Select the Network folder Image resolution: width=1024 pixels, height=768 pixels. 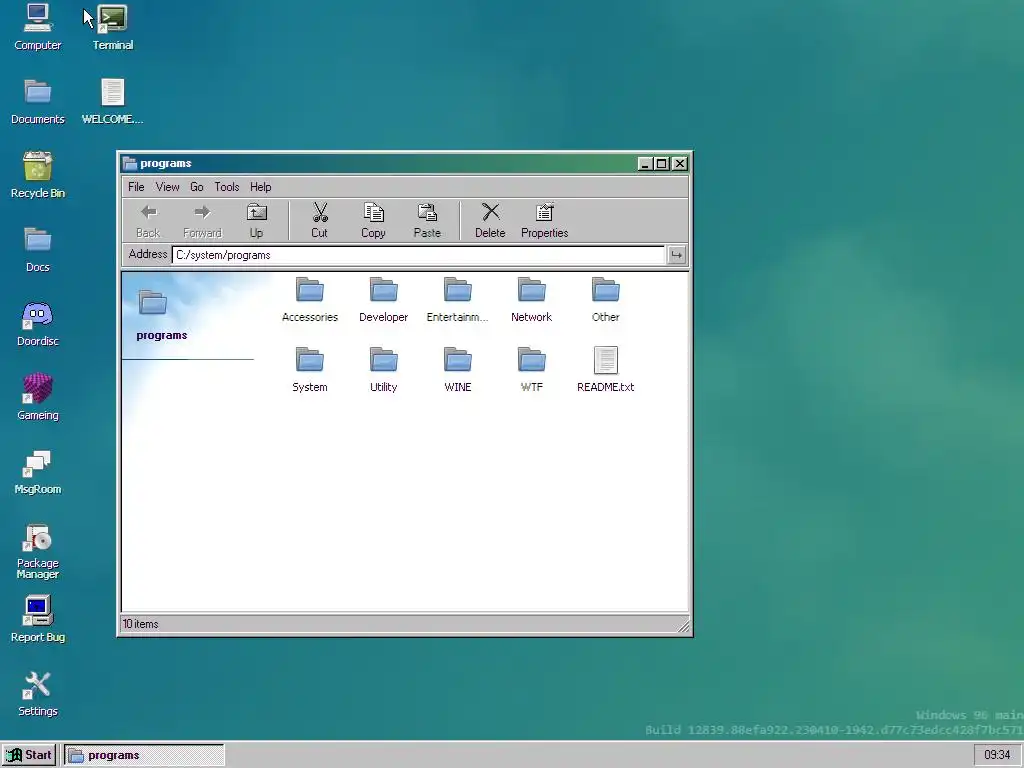coord(531,300)
